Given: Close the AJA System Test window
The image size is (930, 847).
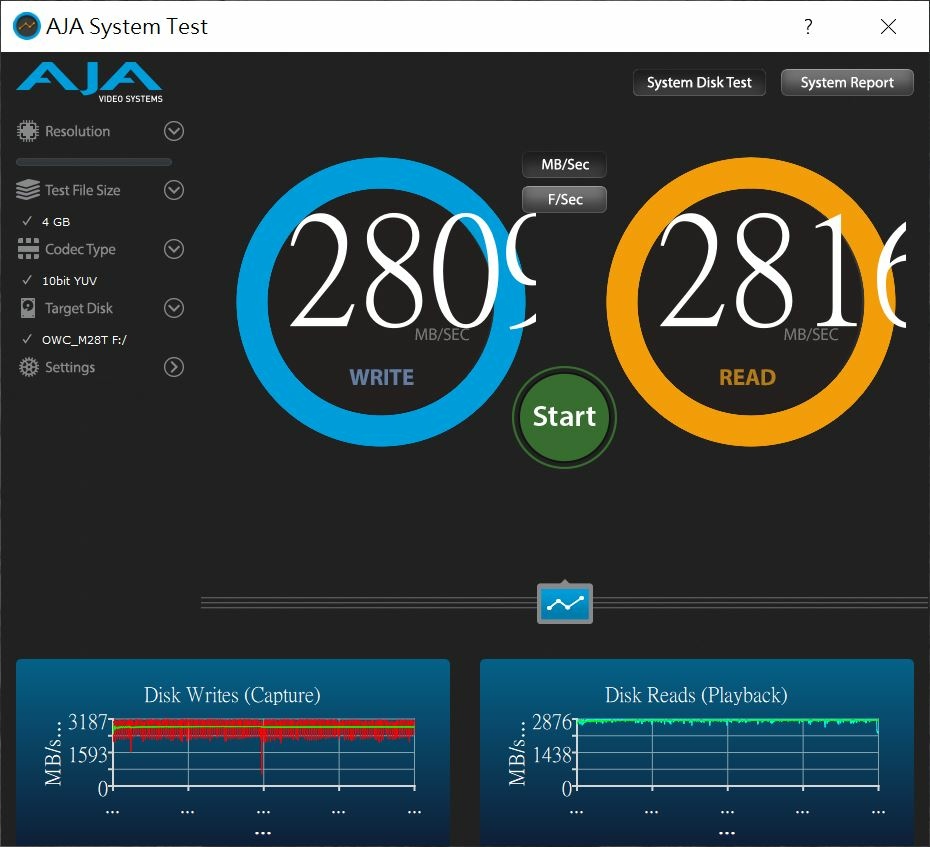Looking at the screenshot, I should (888, 27).
